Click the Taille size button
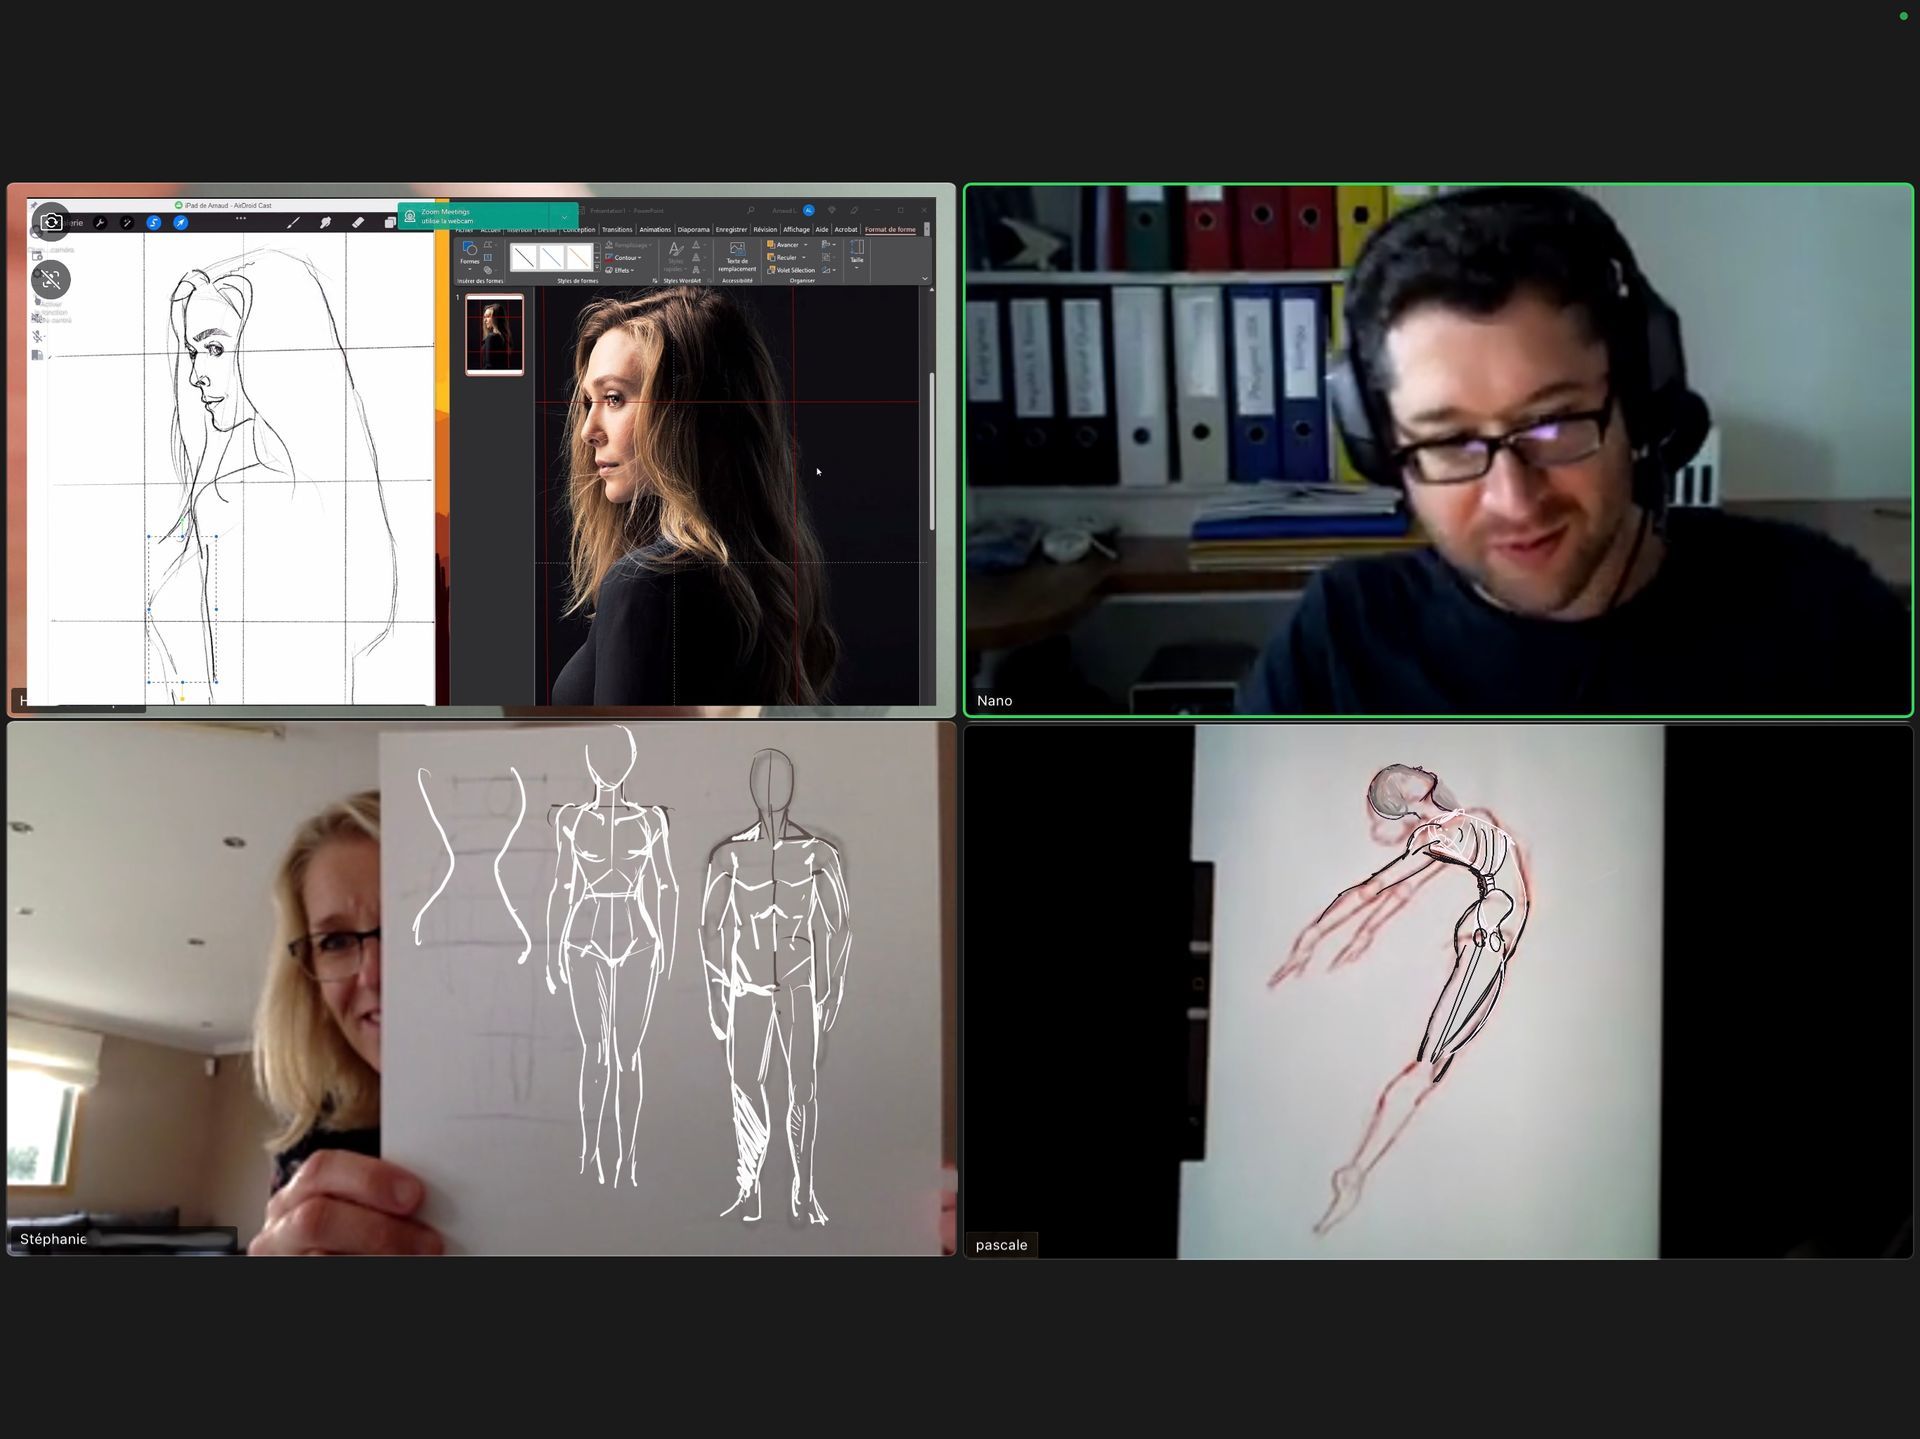This screenshot has height=1439, width=1920. 857,253
